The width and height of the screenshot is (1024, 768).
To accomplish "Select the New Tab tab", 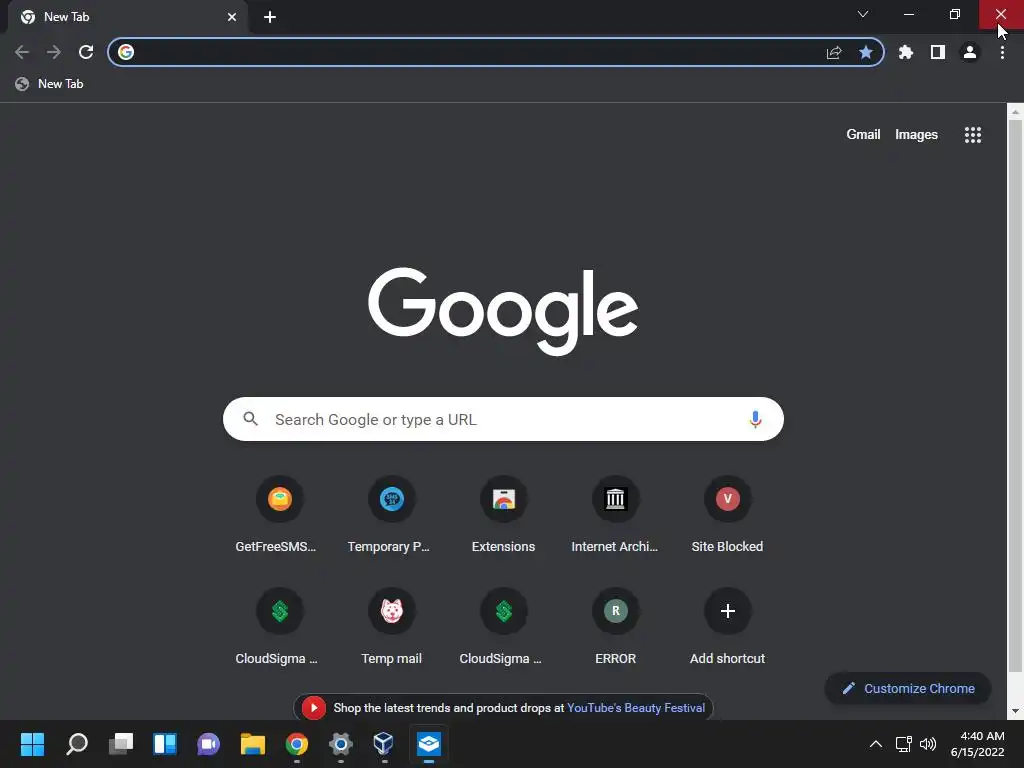I will pyautogui.click(x=127, y=17).
